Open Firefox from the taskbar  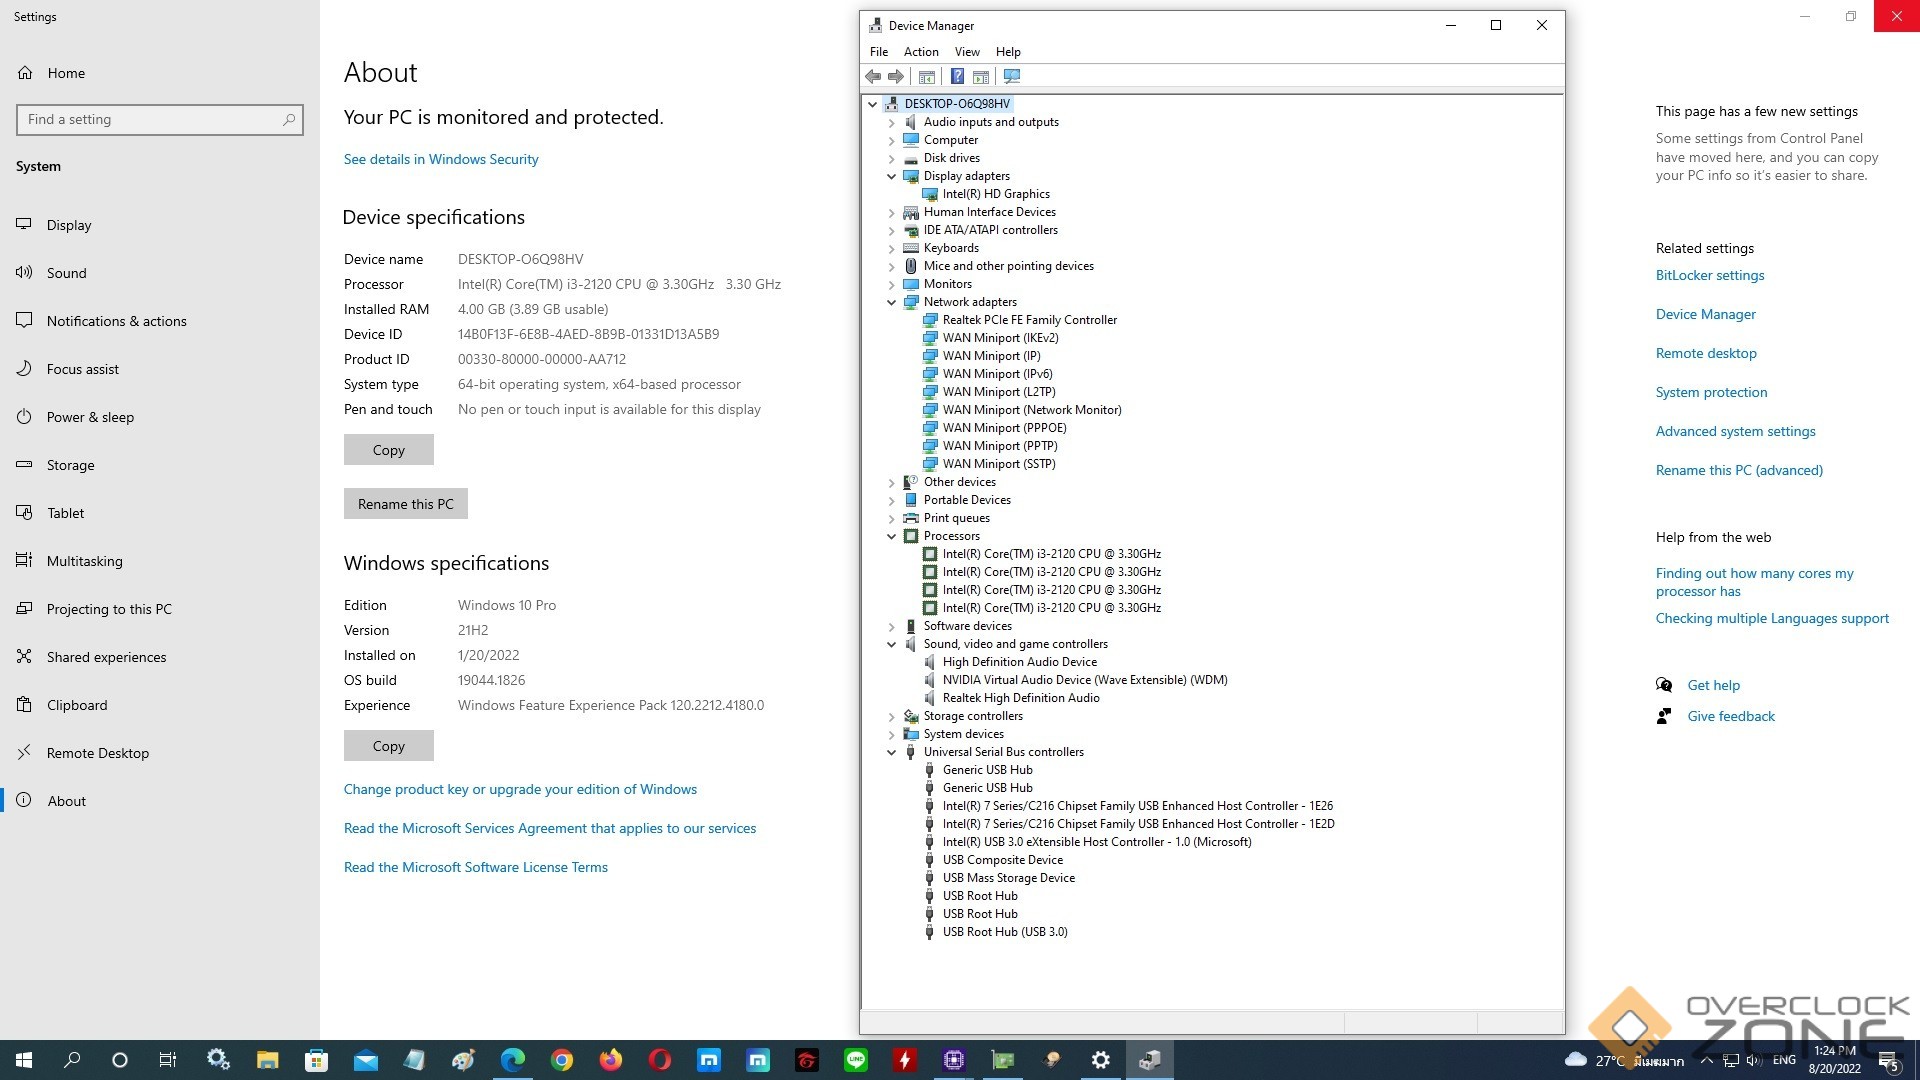(x=610, y=1060)
